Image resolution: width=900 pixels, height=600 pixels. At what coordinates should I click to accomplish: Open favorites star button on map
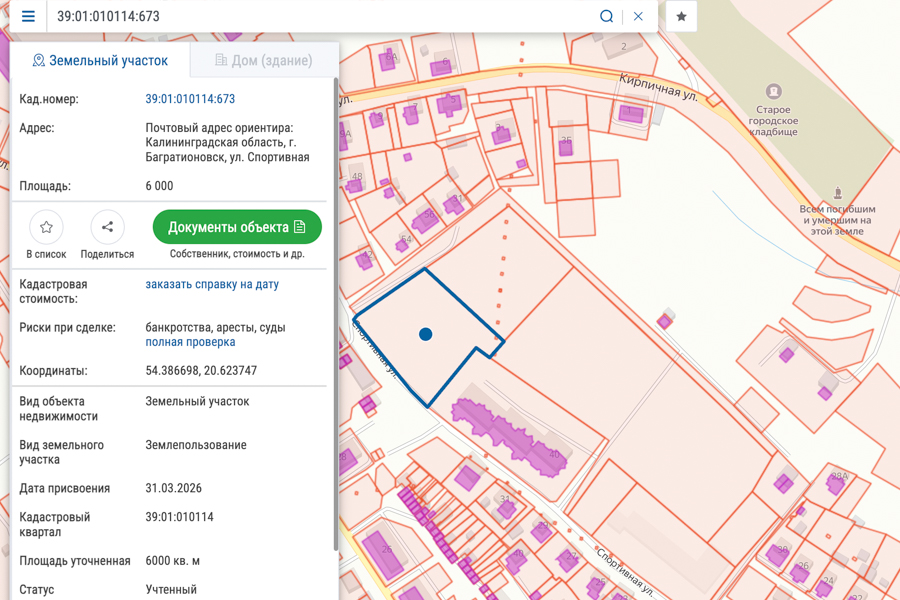pos(681,16)
